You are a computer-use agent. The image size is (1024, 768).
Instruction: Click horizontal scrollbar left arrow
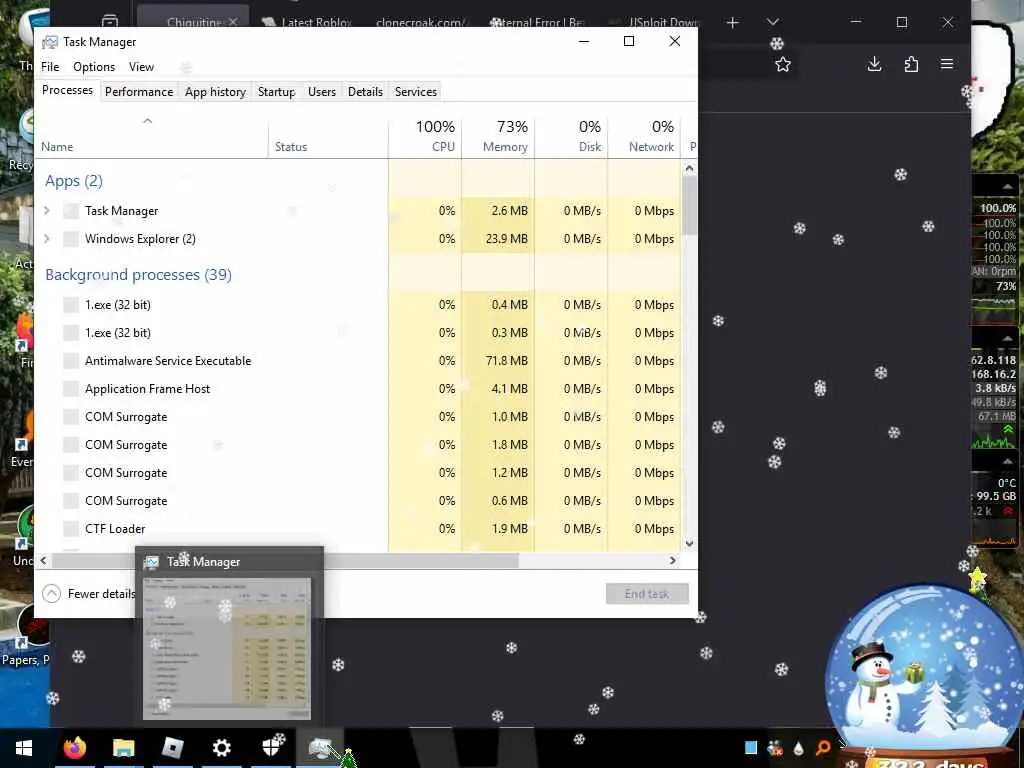(43, 560)
